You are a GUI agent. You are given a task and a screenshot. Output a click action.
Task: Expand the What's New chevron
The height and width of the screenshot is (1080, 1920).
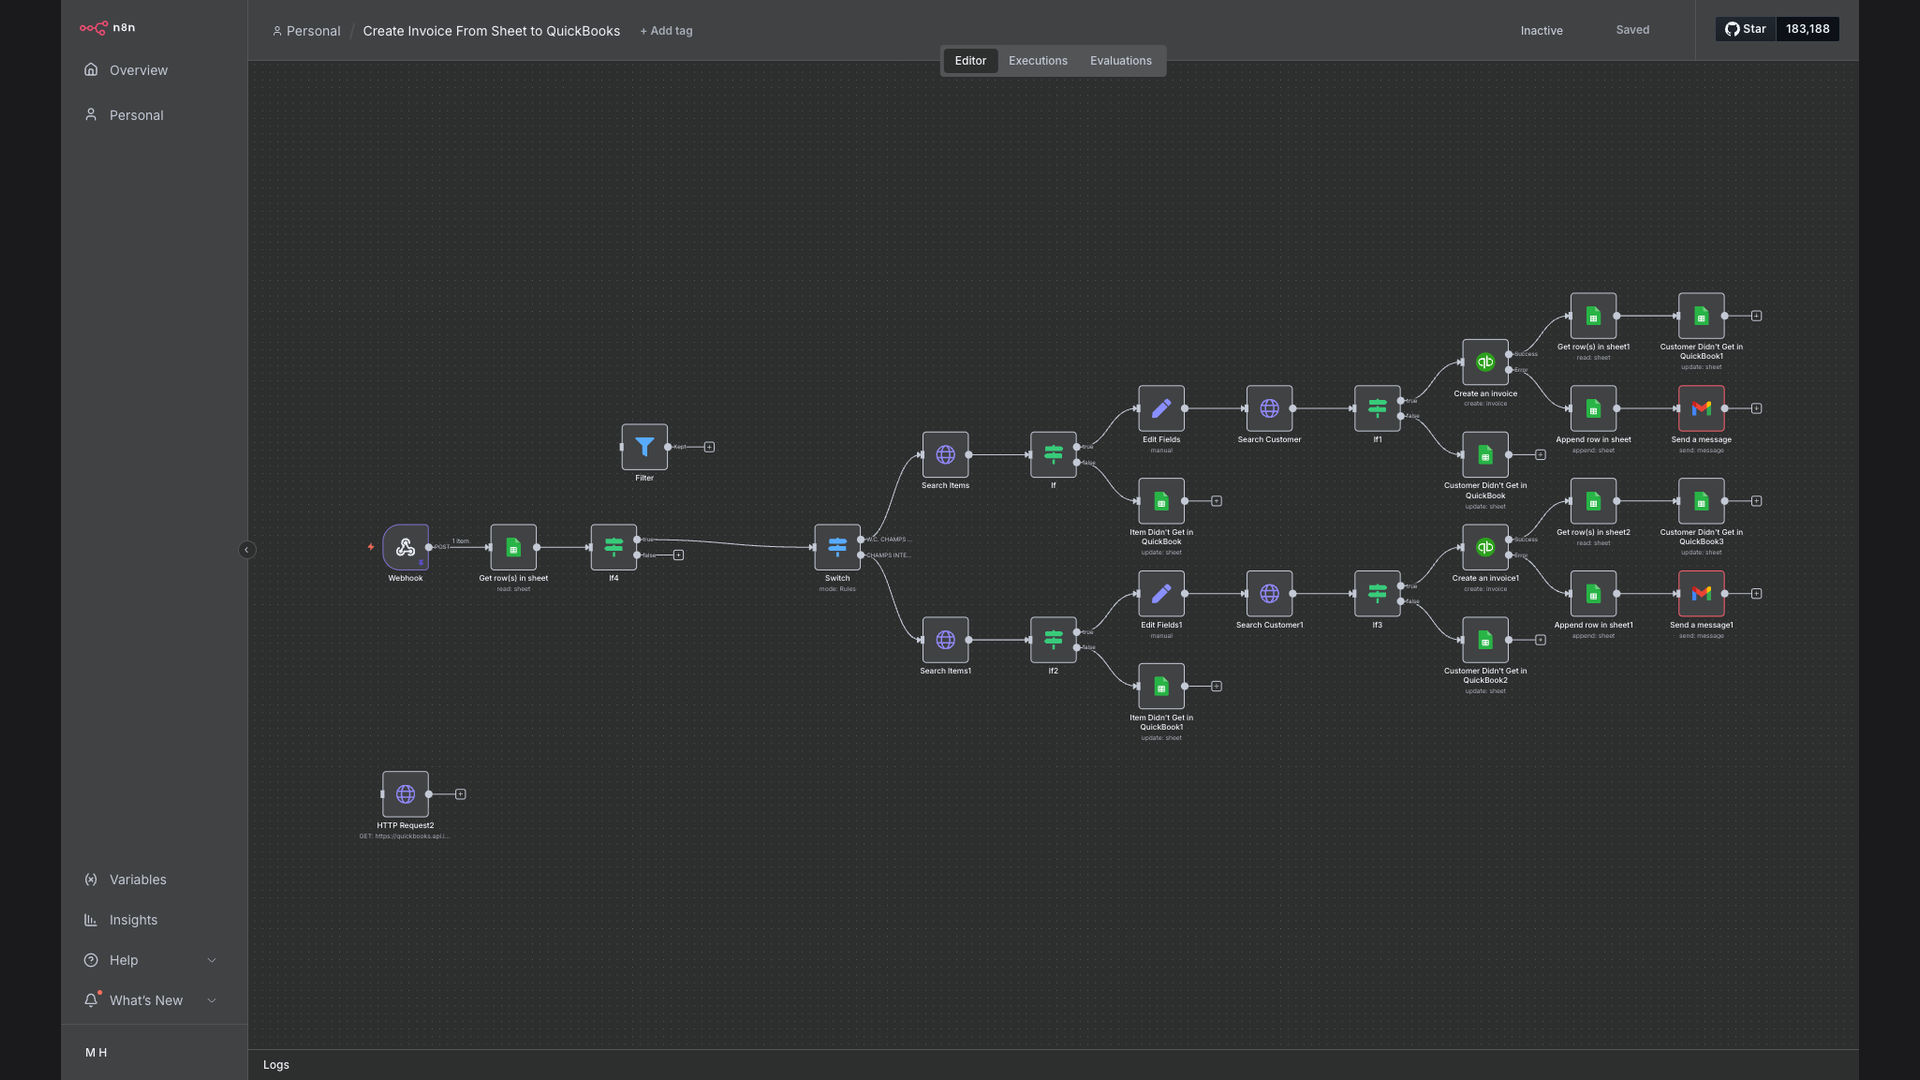211,1000
